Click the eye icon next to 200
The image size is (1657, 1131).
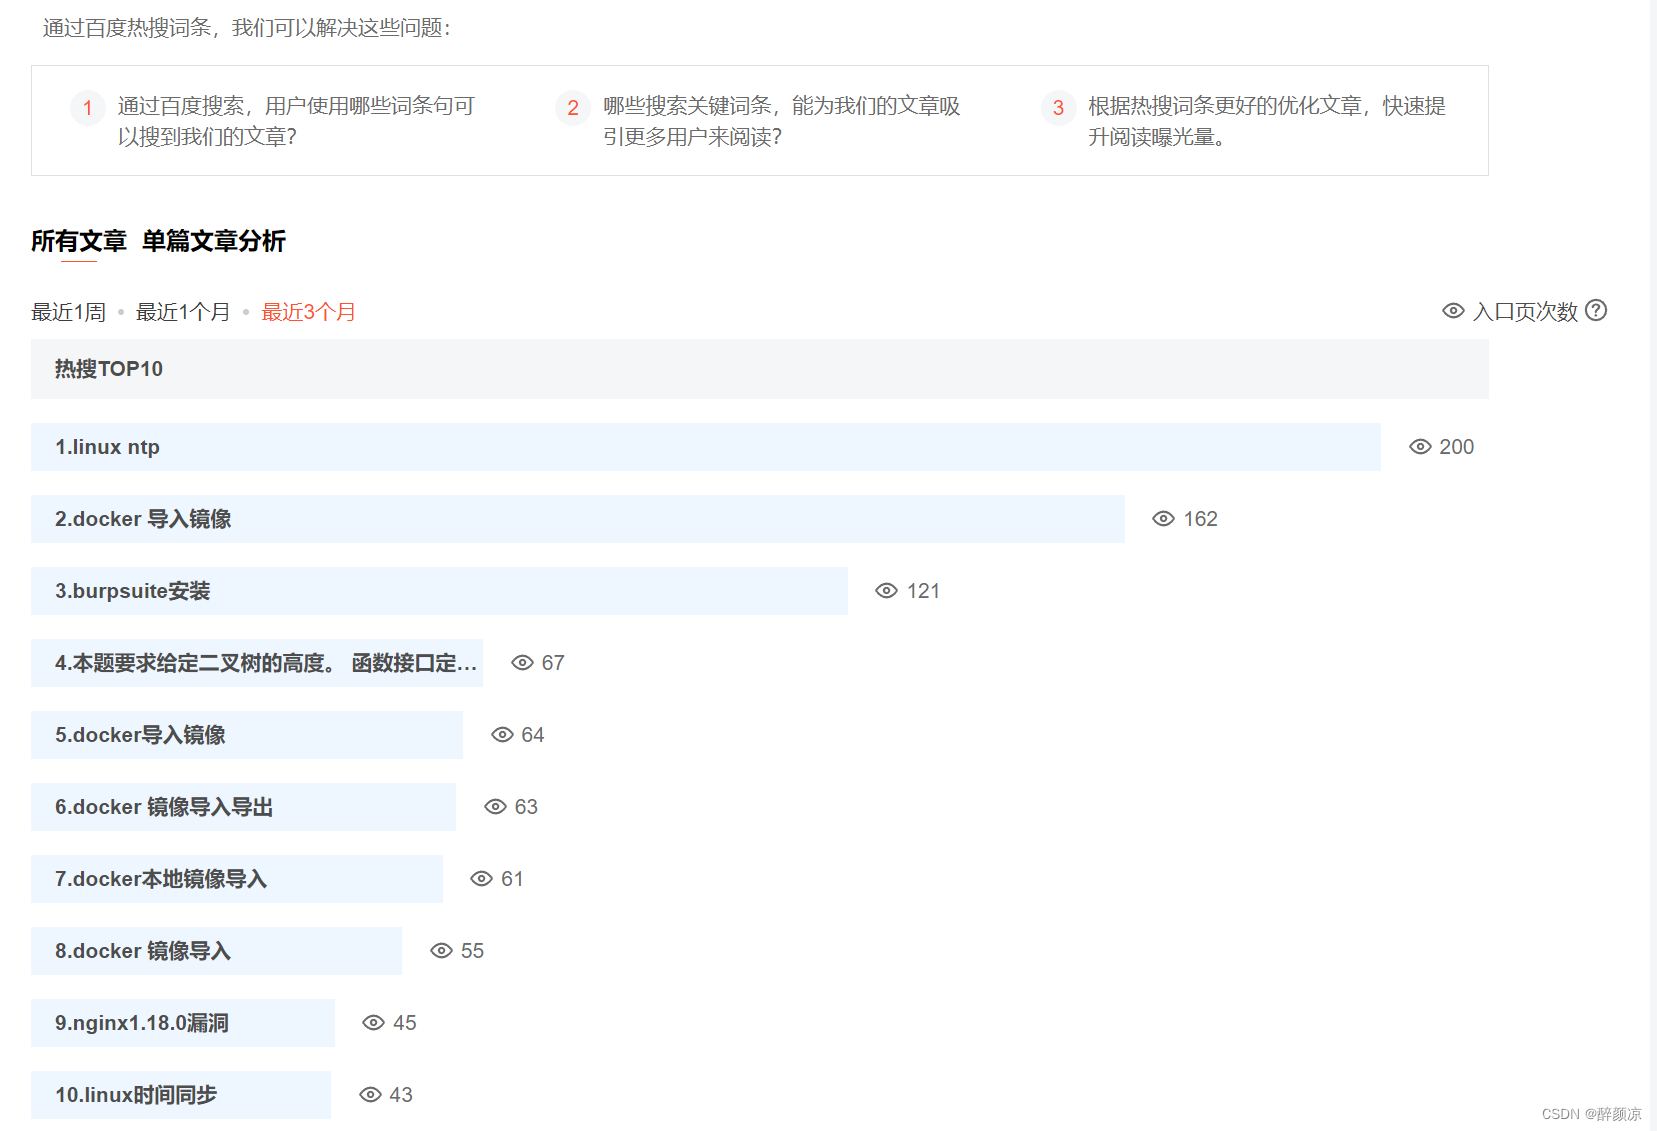pos(1420,447)
